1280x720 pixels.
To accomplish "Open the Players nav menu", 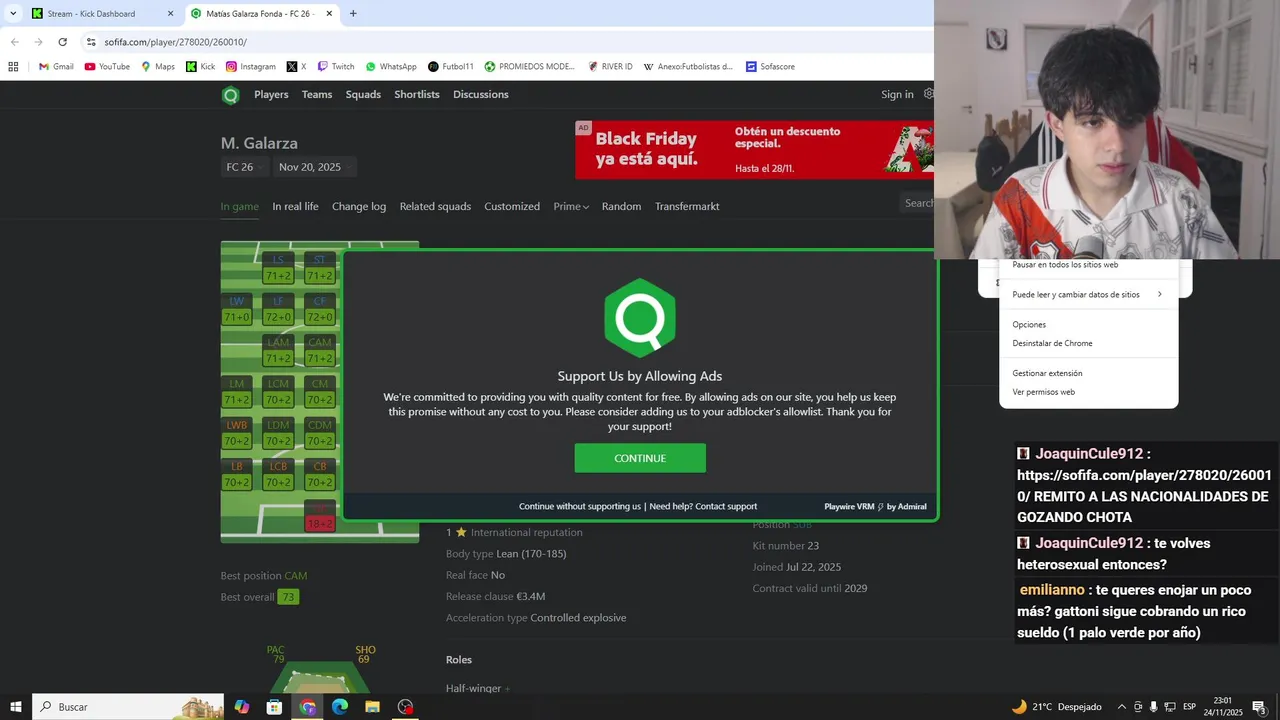I will 271,94.
